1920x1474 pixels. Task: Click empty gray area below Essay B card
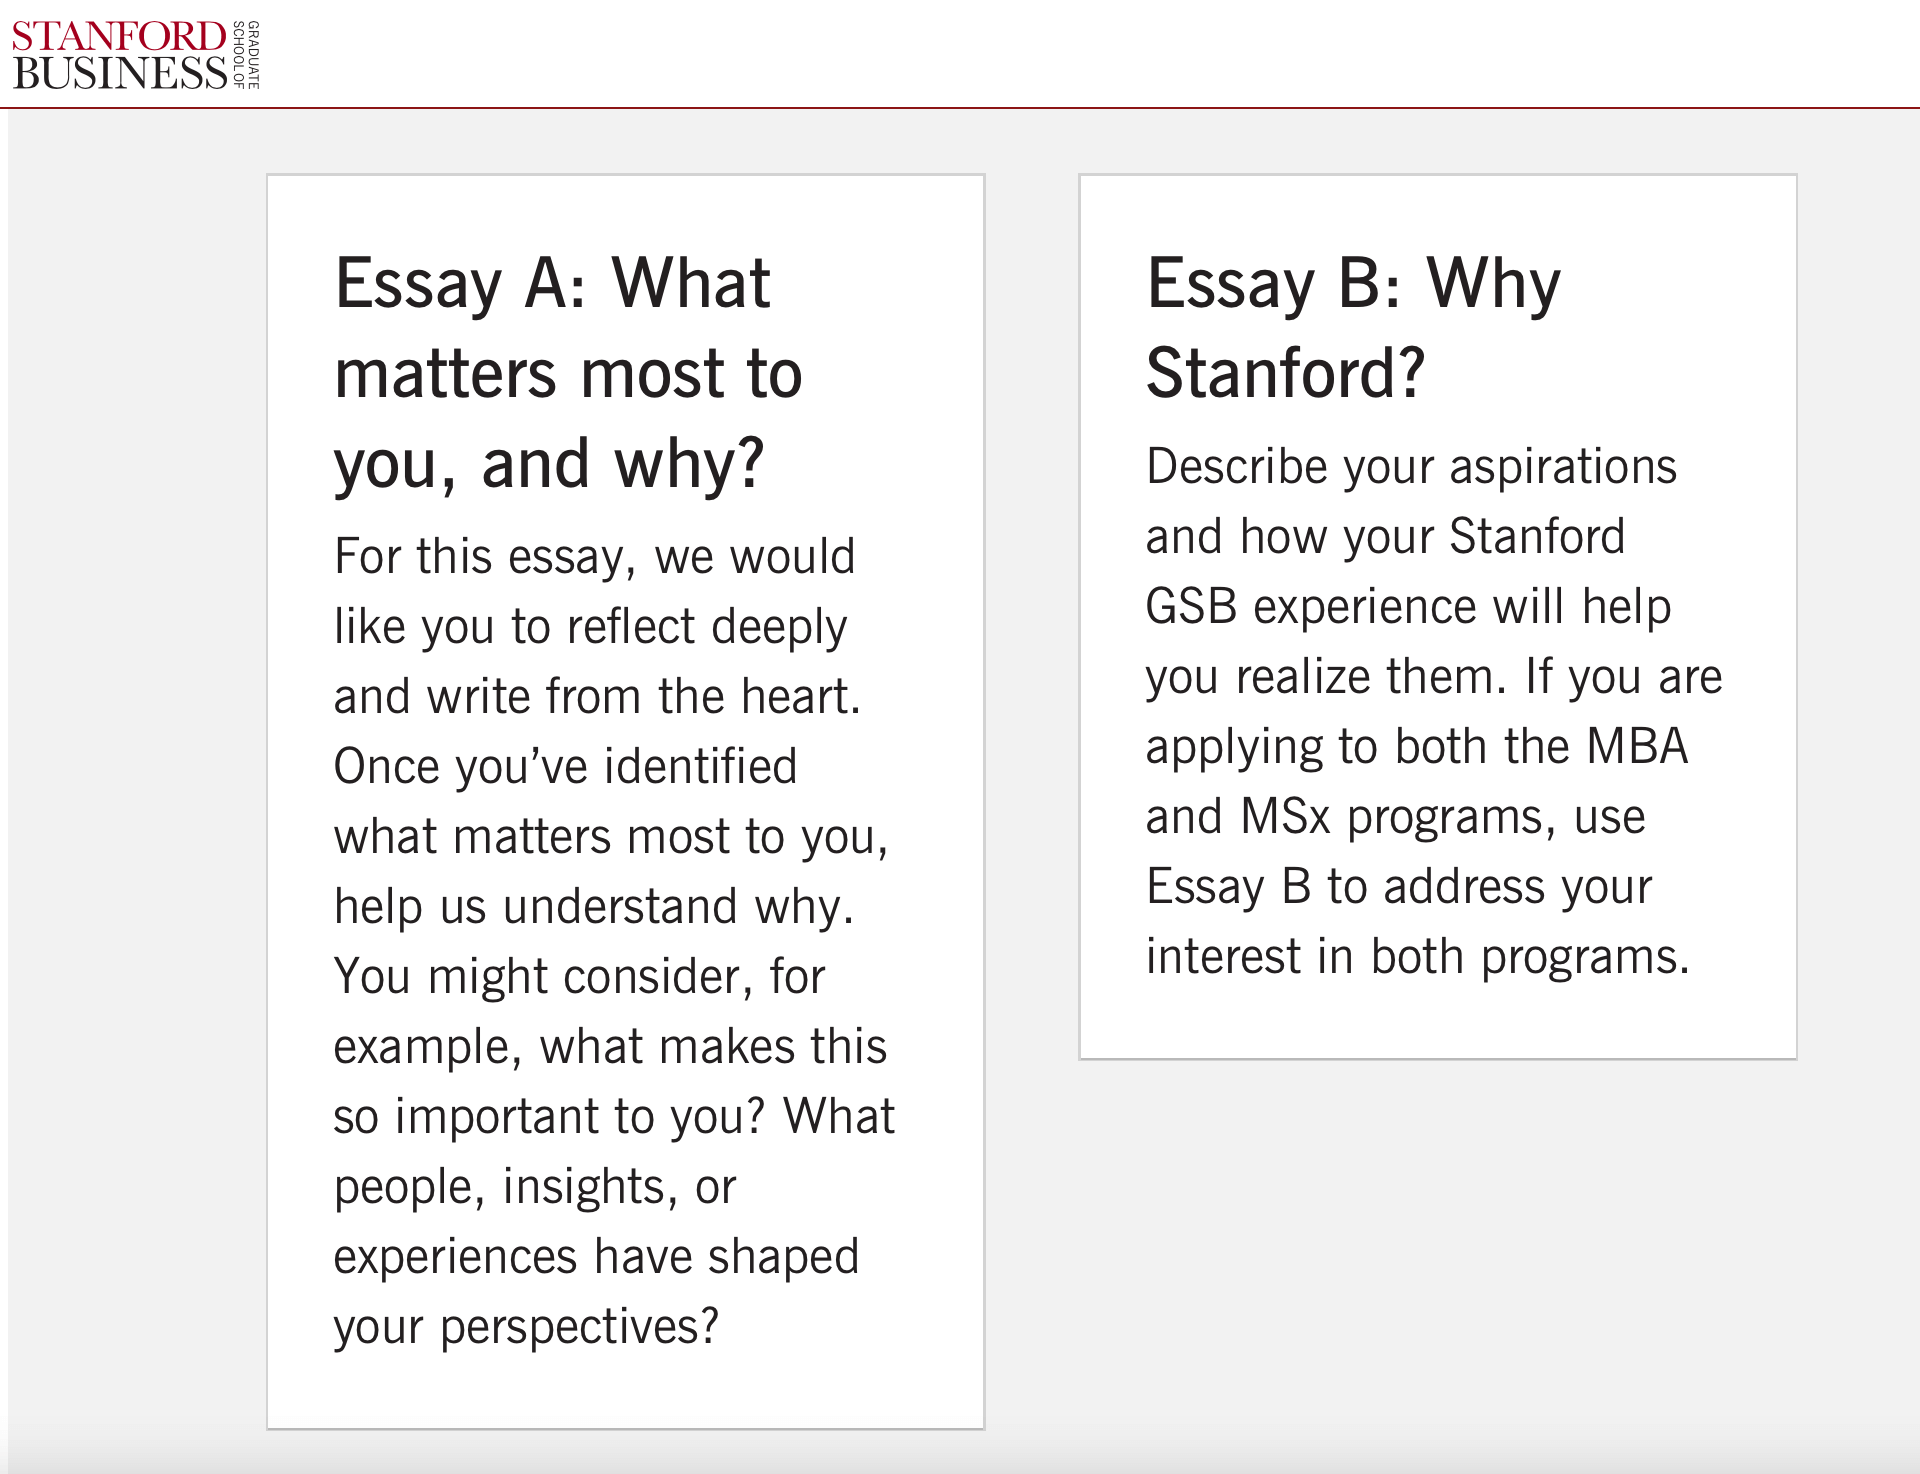pos(1438,1250)
